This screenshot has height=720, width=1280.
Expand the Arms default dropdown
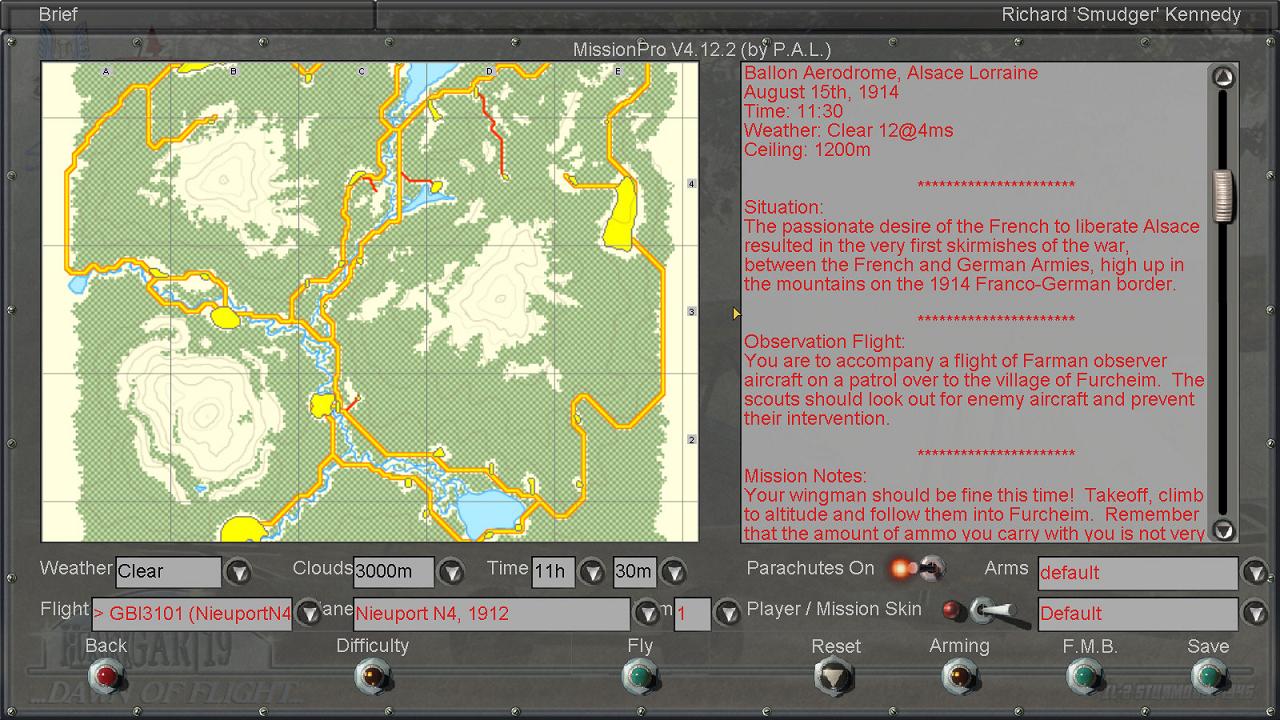click(x=1255, y=573)
